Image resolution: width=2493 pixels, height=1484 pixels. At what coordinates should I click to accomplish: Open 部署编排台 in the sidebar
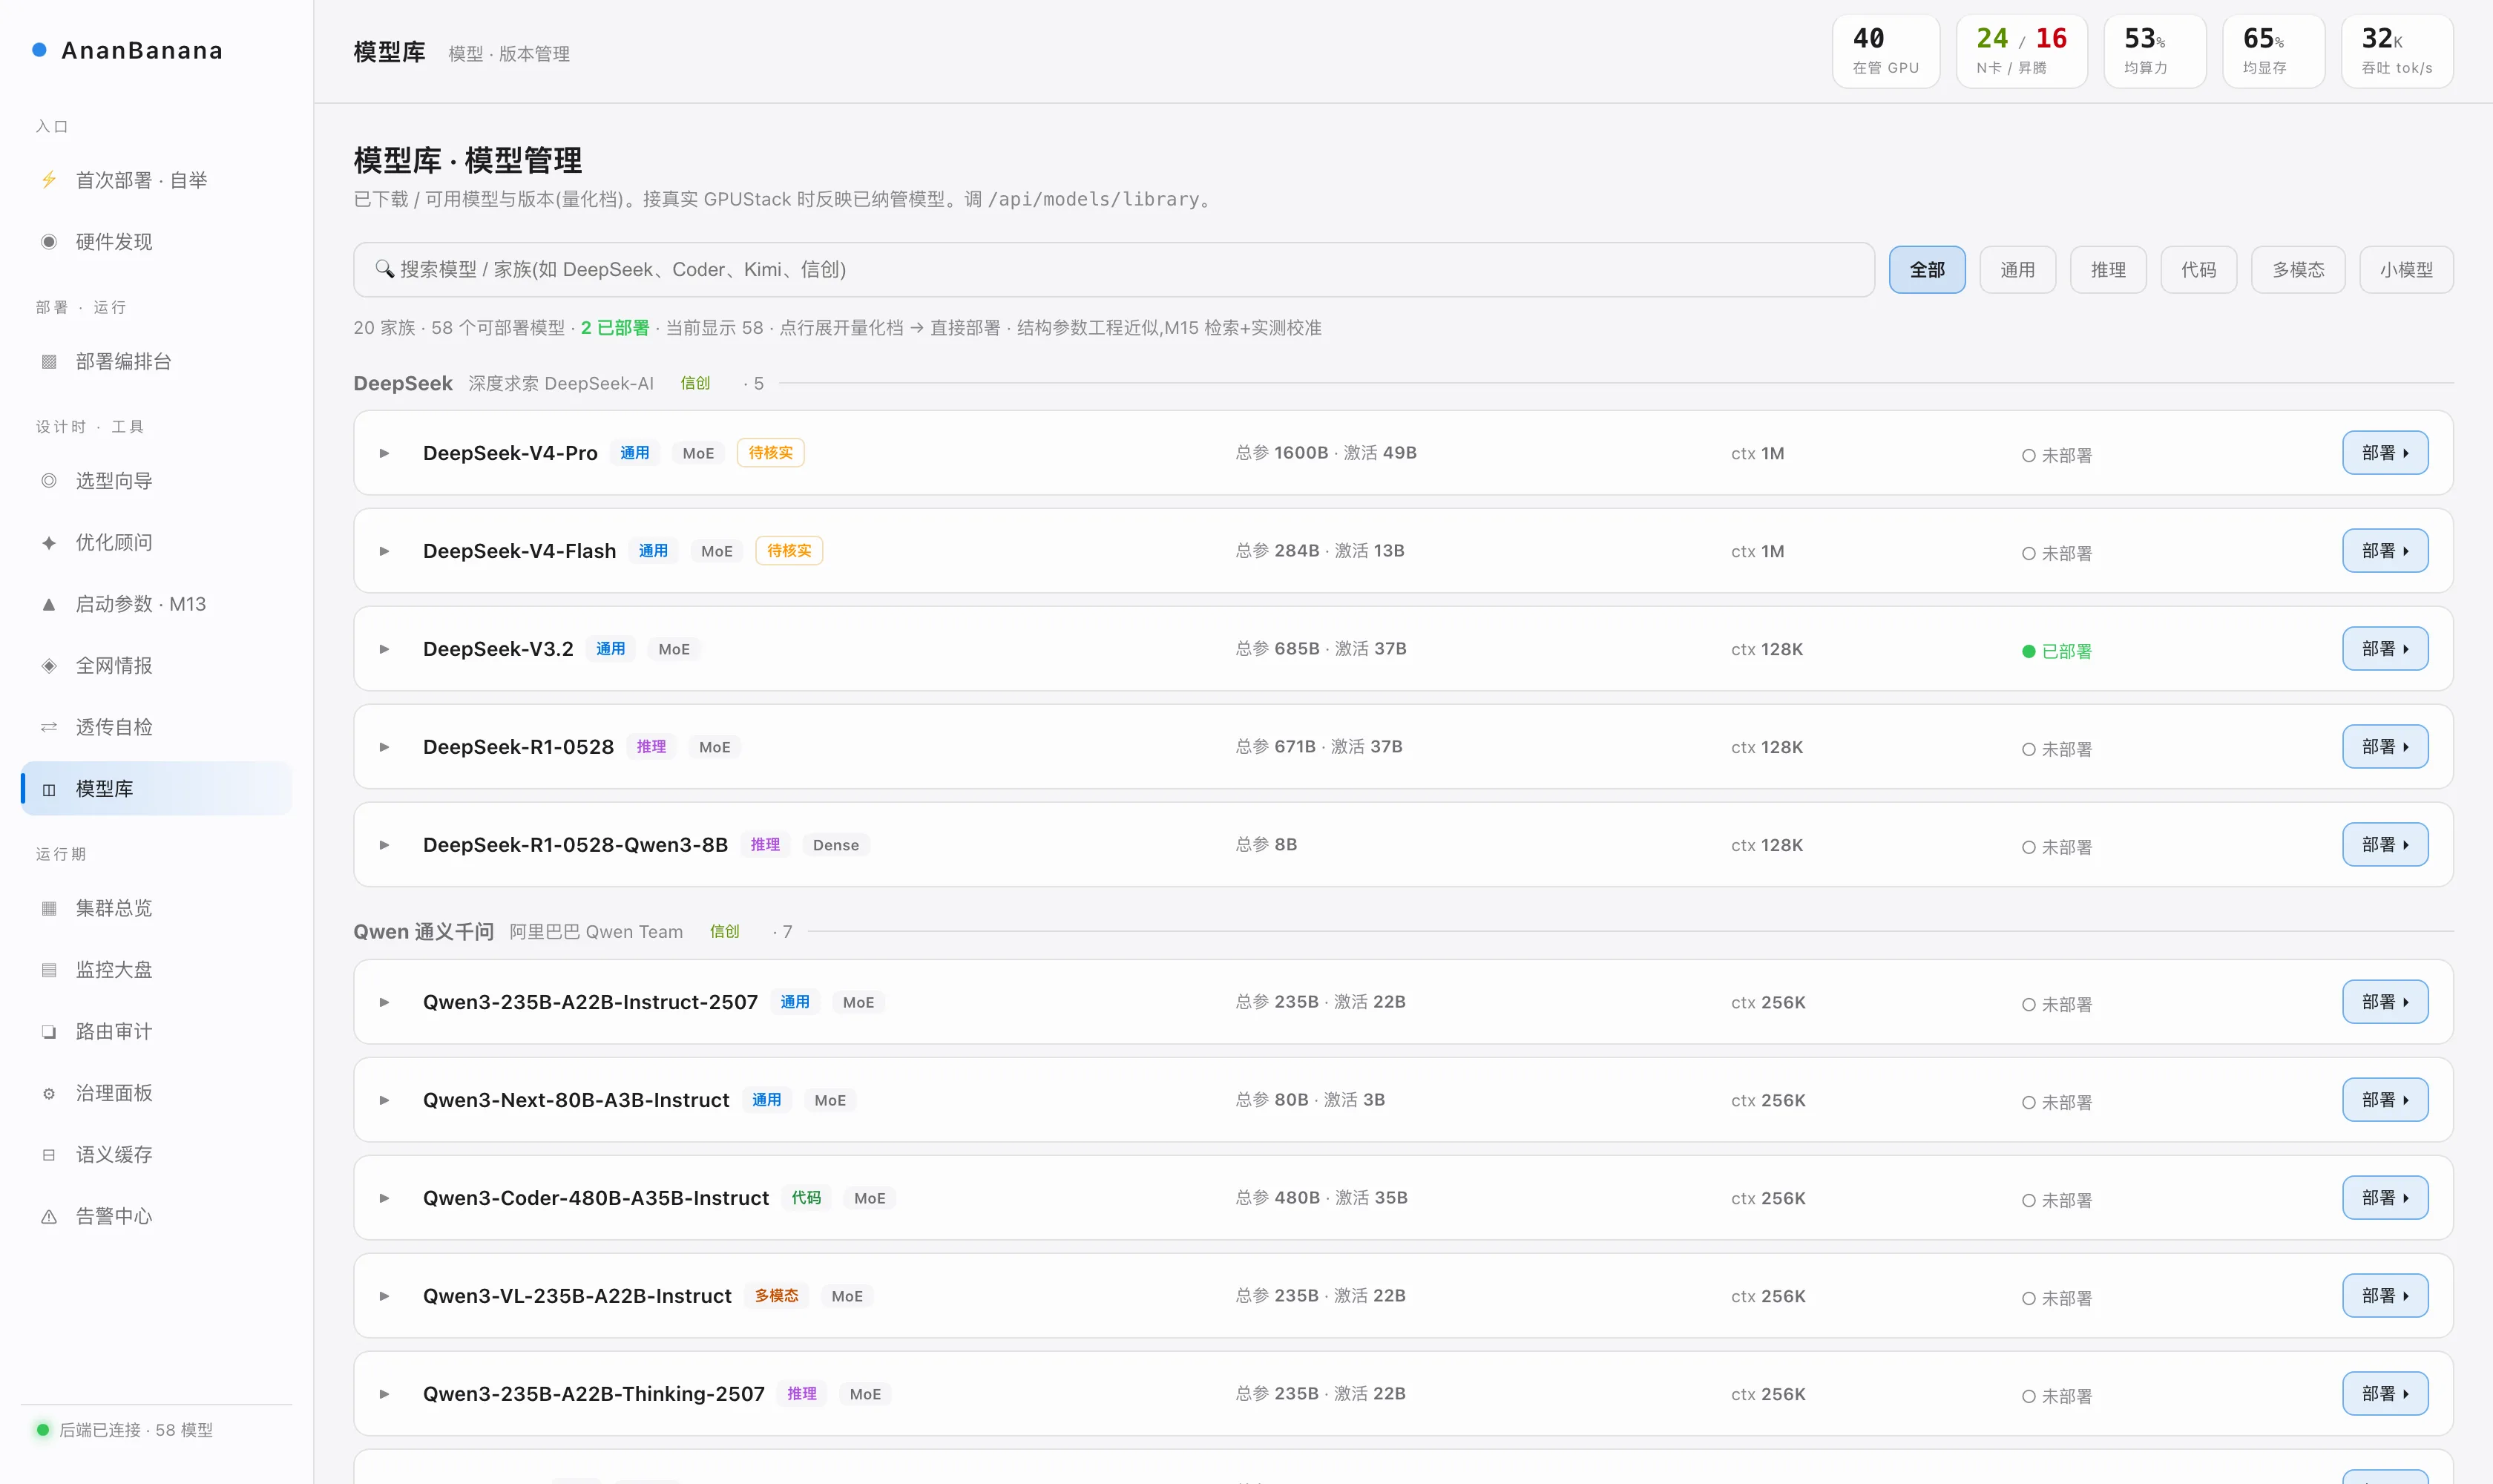coord(156,361)
